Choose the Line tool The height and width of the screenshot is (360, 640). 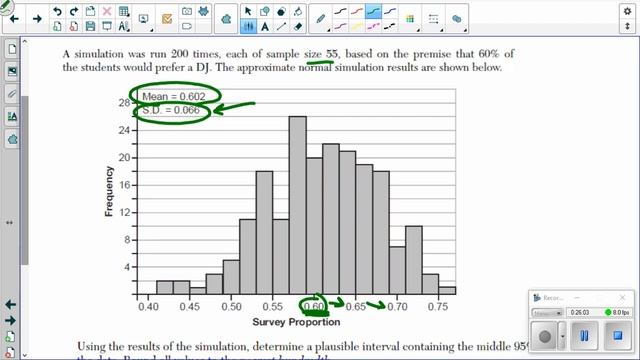pos(281,27)
